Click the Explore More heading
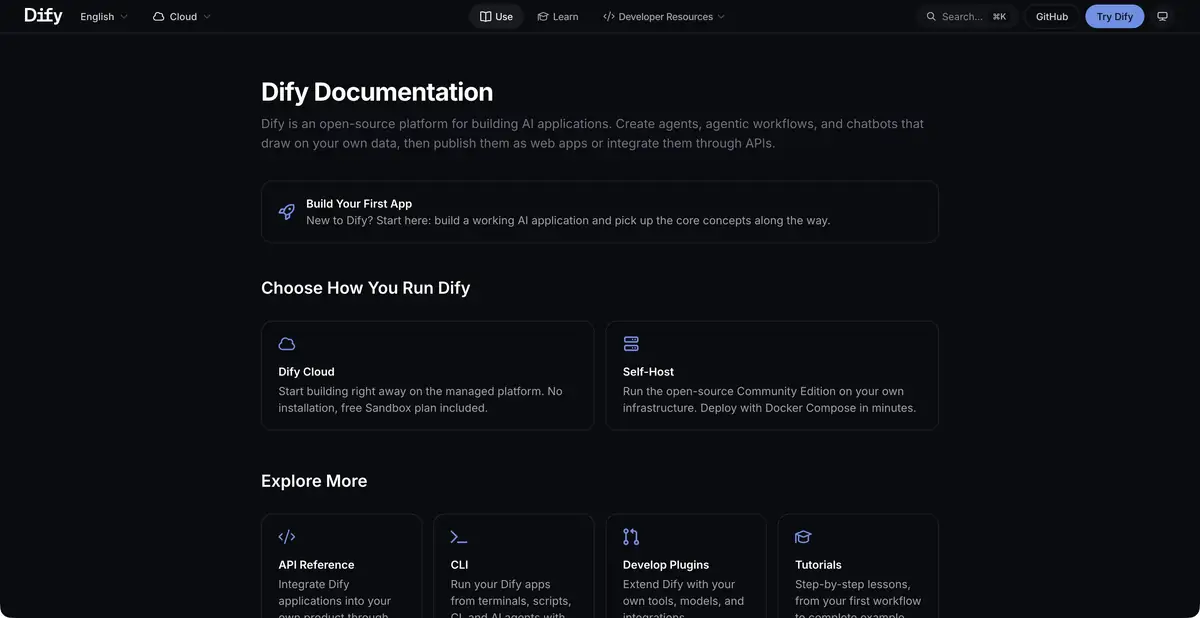The image size is (1200, 618). point(314,481)
